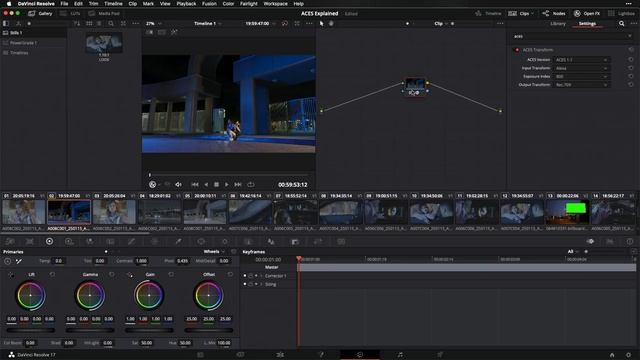Select the Qualifier eyedropper palette icon

(178, 242)
